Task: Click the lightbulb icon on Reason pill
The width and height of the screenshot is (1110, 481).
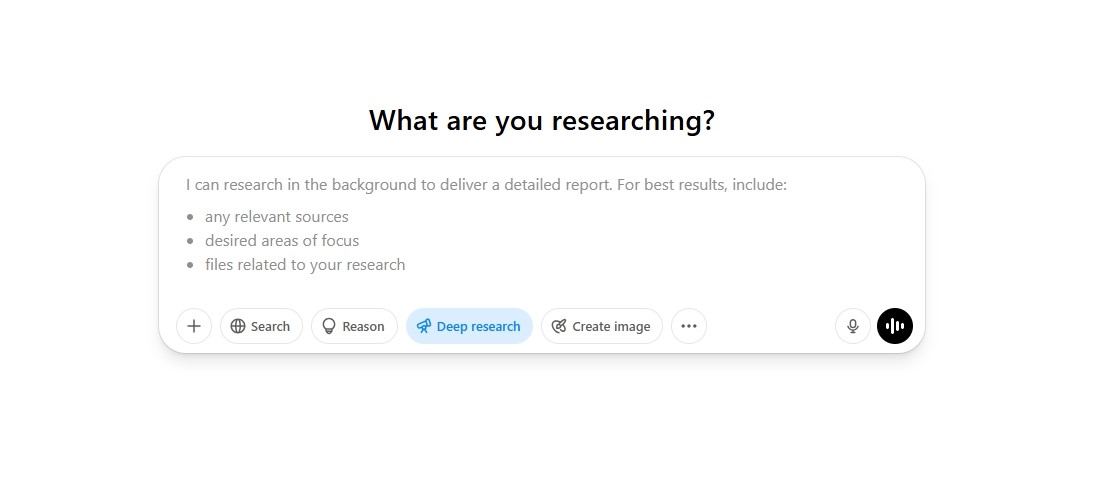Action: pos(328,326)
